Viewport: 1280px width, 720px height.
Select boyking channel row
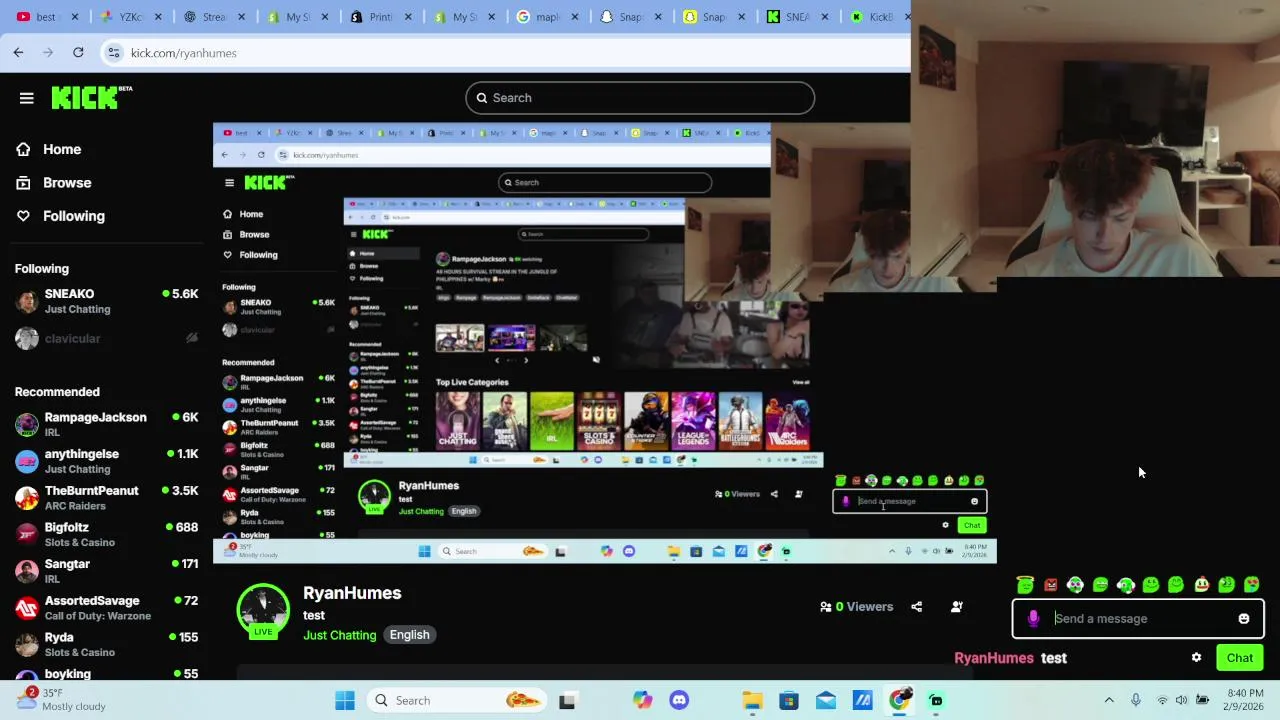point(106,674)
